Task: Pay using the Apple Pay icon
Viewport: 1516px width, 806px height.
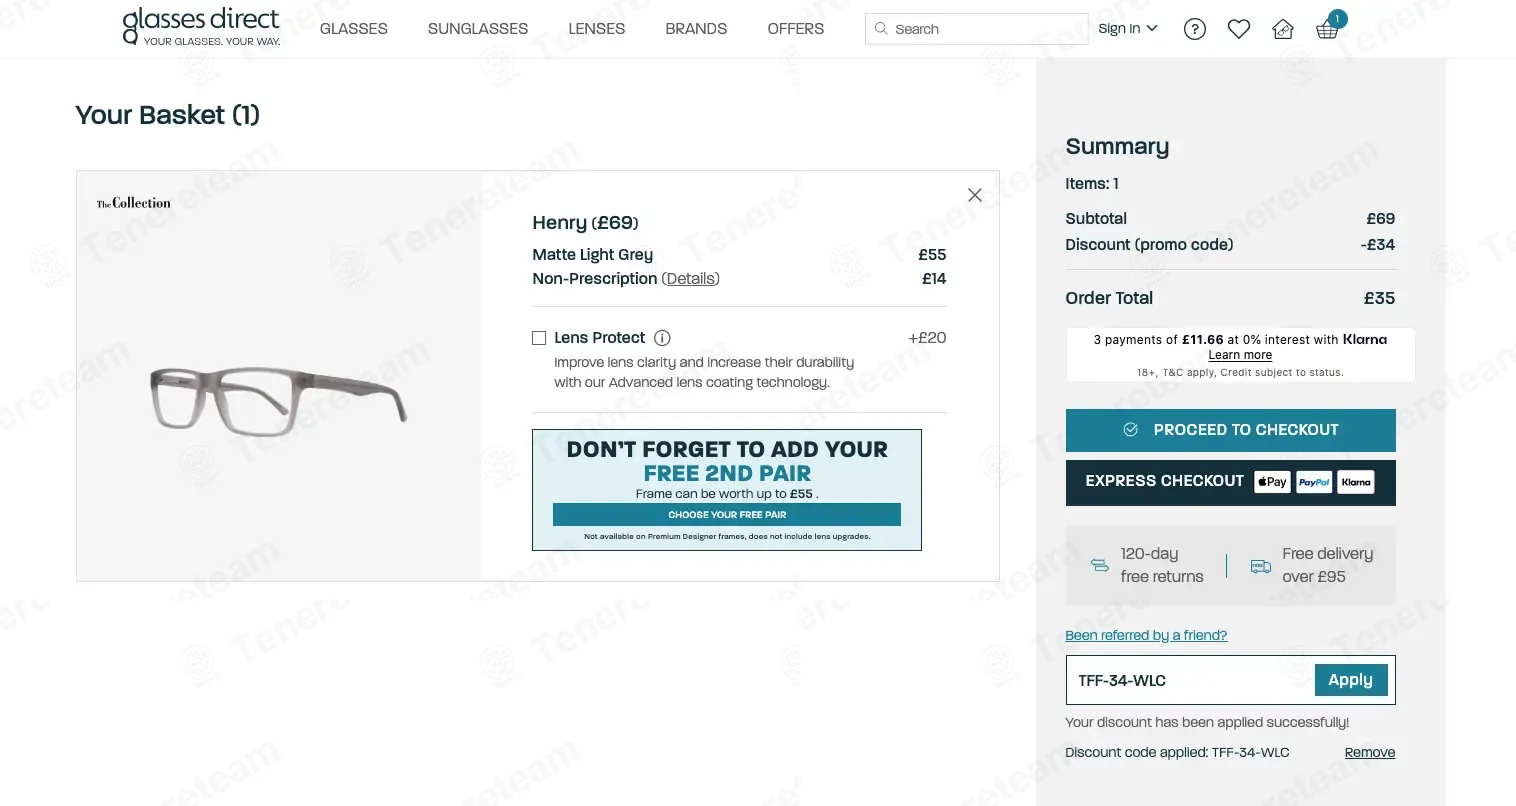Action: point(1272,482)
